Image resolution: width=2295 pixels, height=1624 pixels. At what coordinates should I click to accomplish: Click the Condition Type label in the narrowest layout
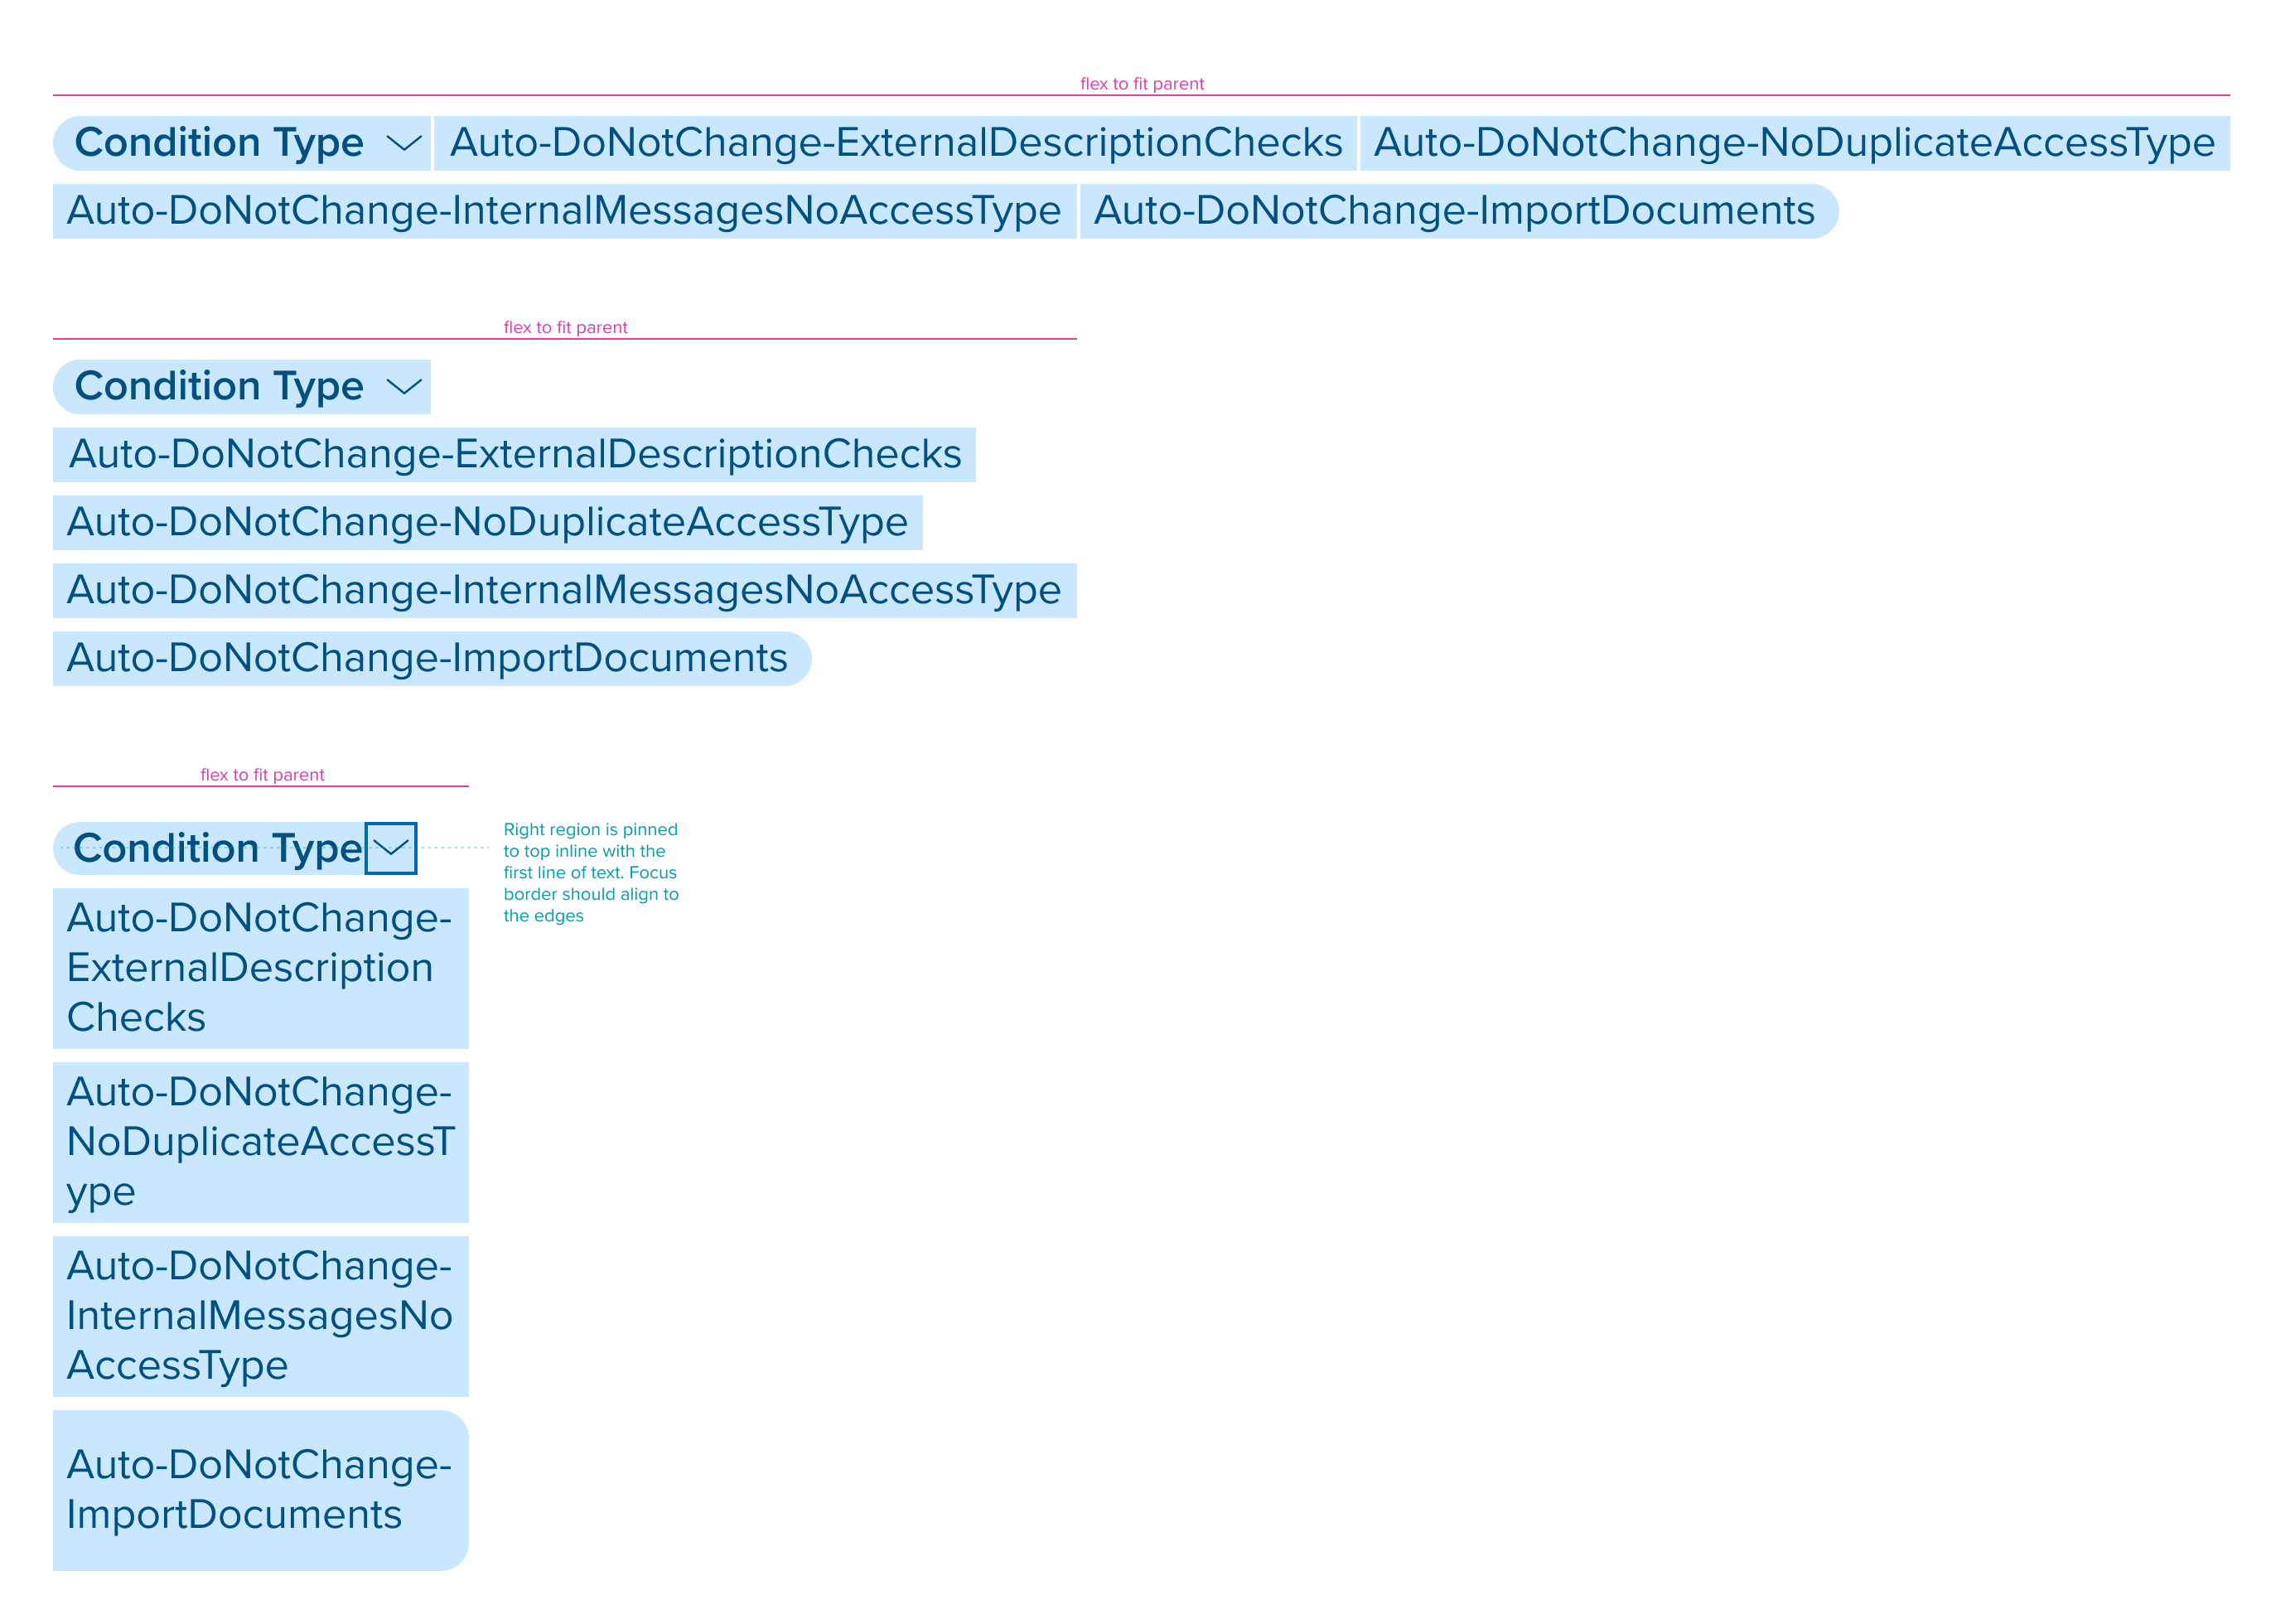(x=216, y=849)
